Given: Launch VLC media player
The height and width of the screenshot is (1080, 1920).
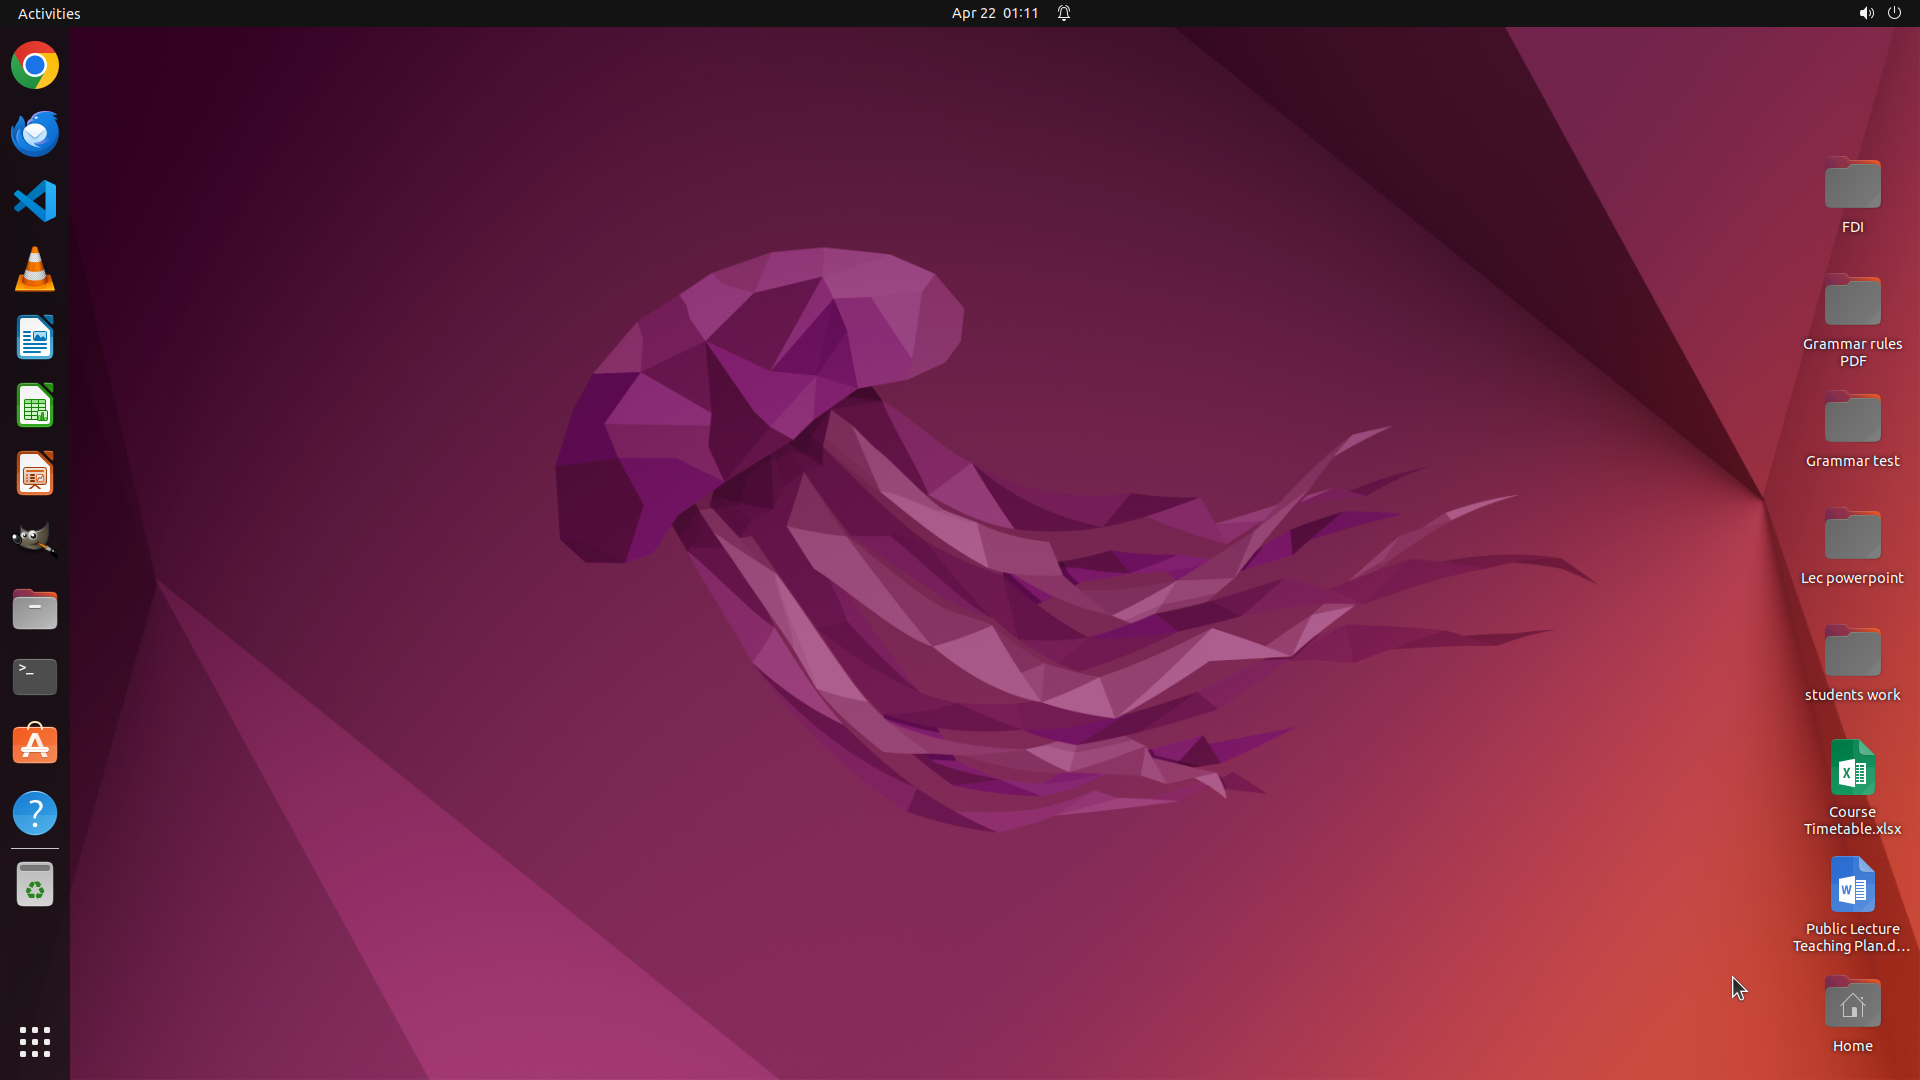Looking at the screenshot, I should (35, 270).
